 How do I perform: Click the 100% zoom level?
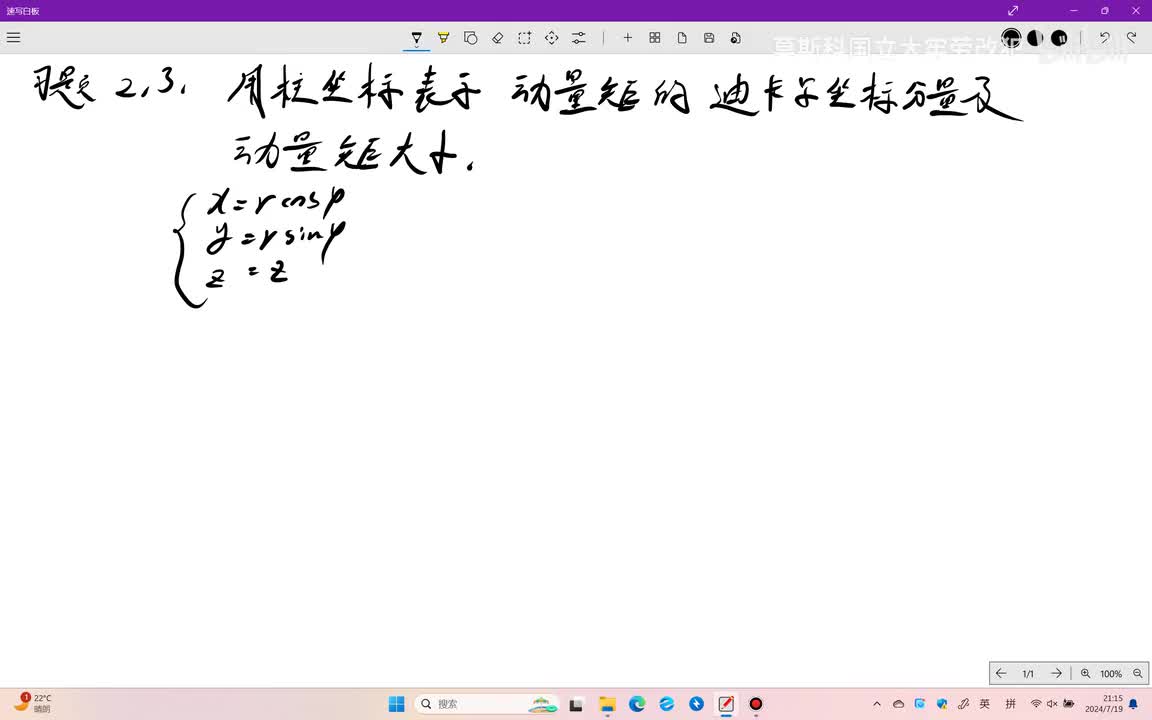[1111, 674]
